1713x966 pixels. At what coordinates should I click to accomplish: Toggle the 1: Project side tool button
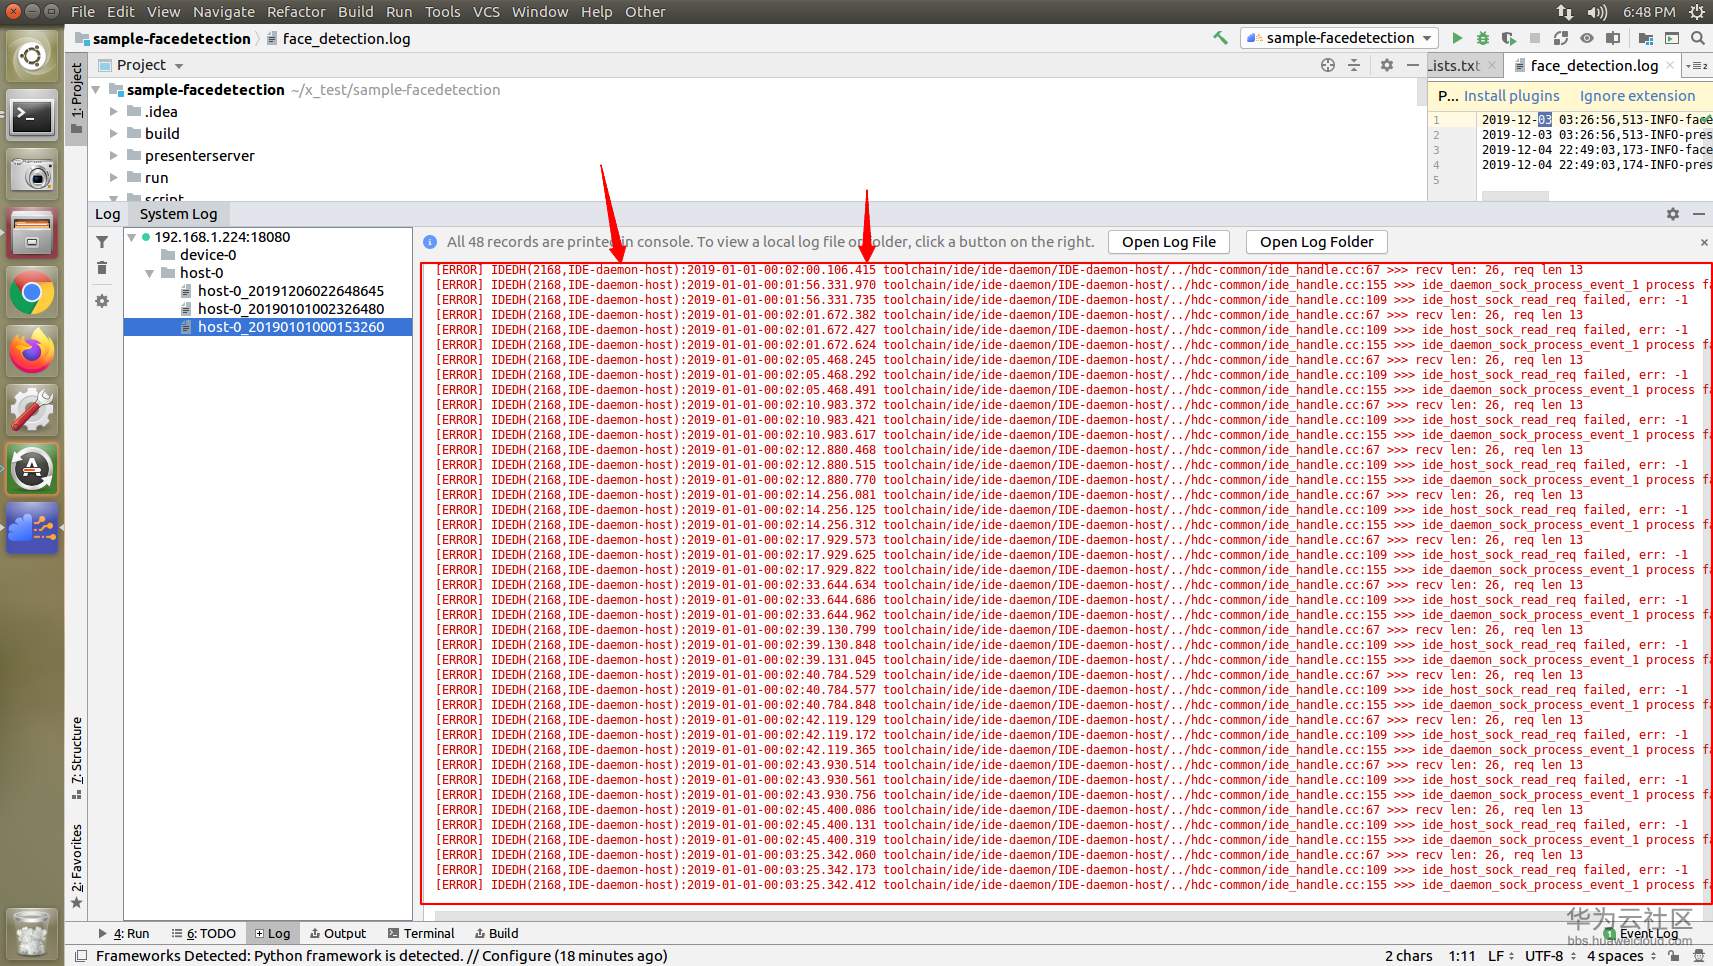tap(76, 98)
